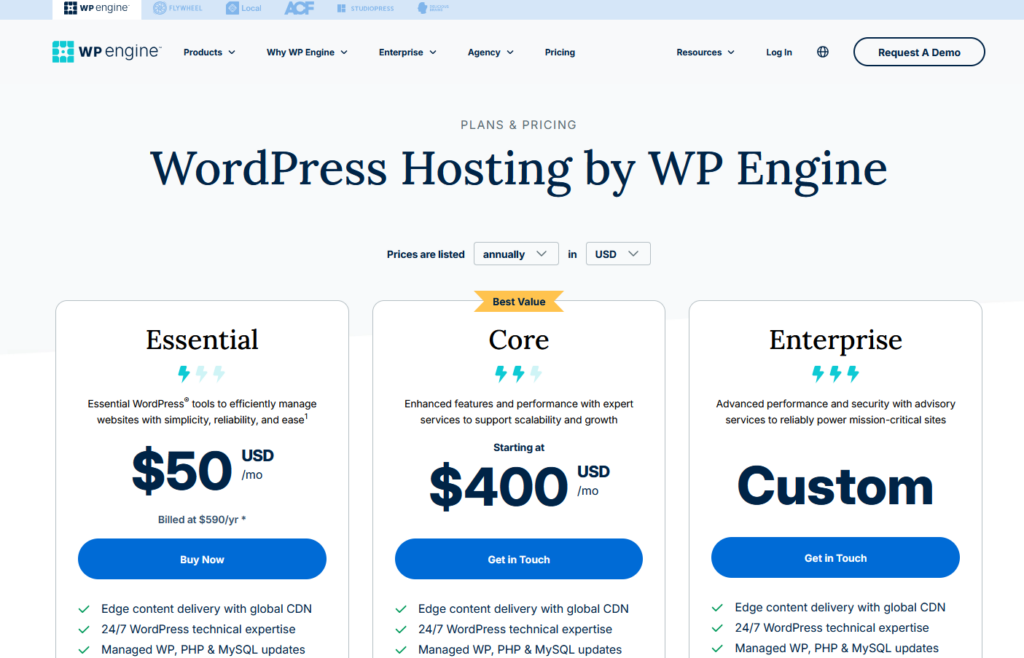
Task: Go to the Pricing menu item
Action: click(x=559, y=52)
